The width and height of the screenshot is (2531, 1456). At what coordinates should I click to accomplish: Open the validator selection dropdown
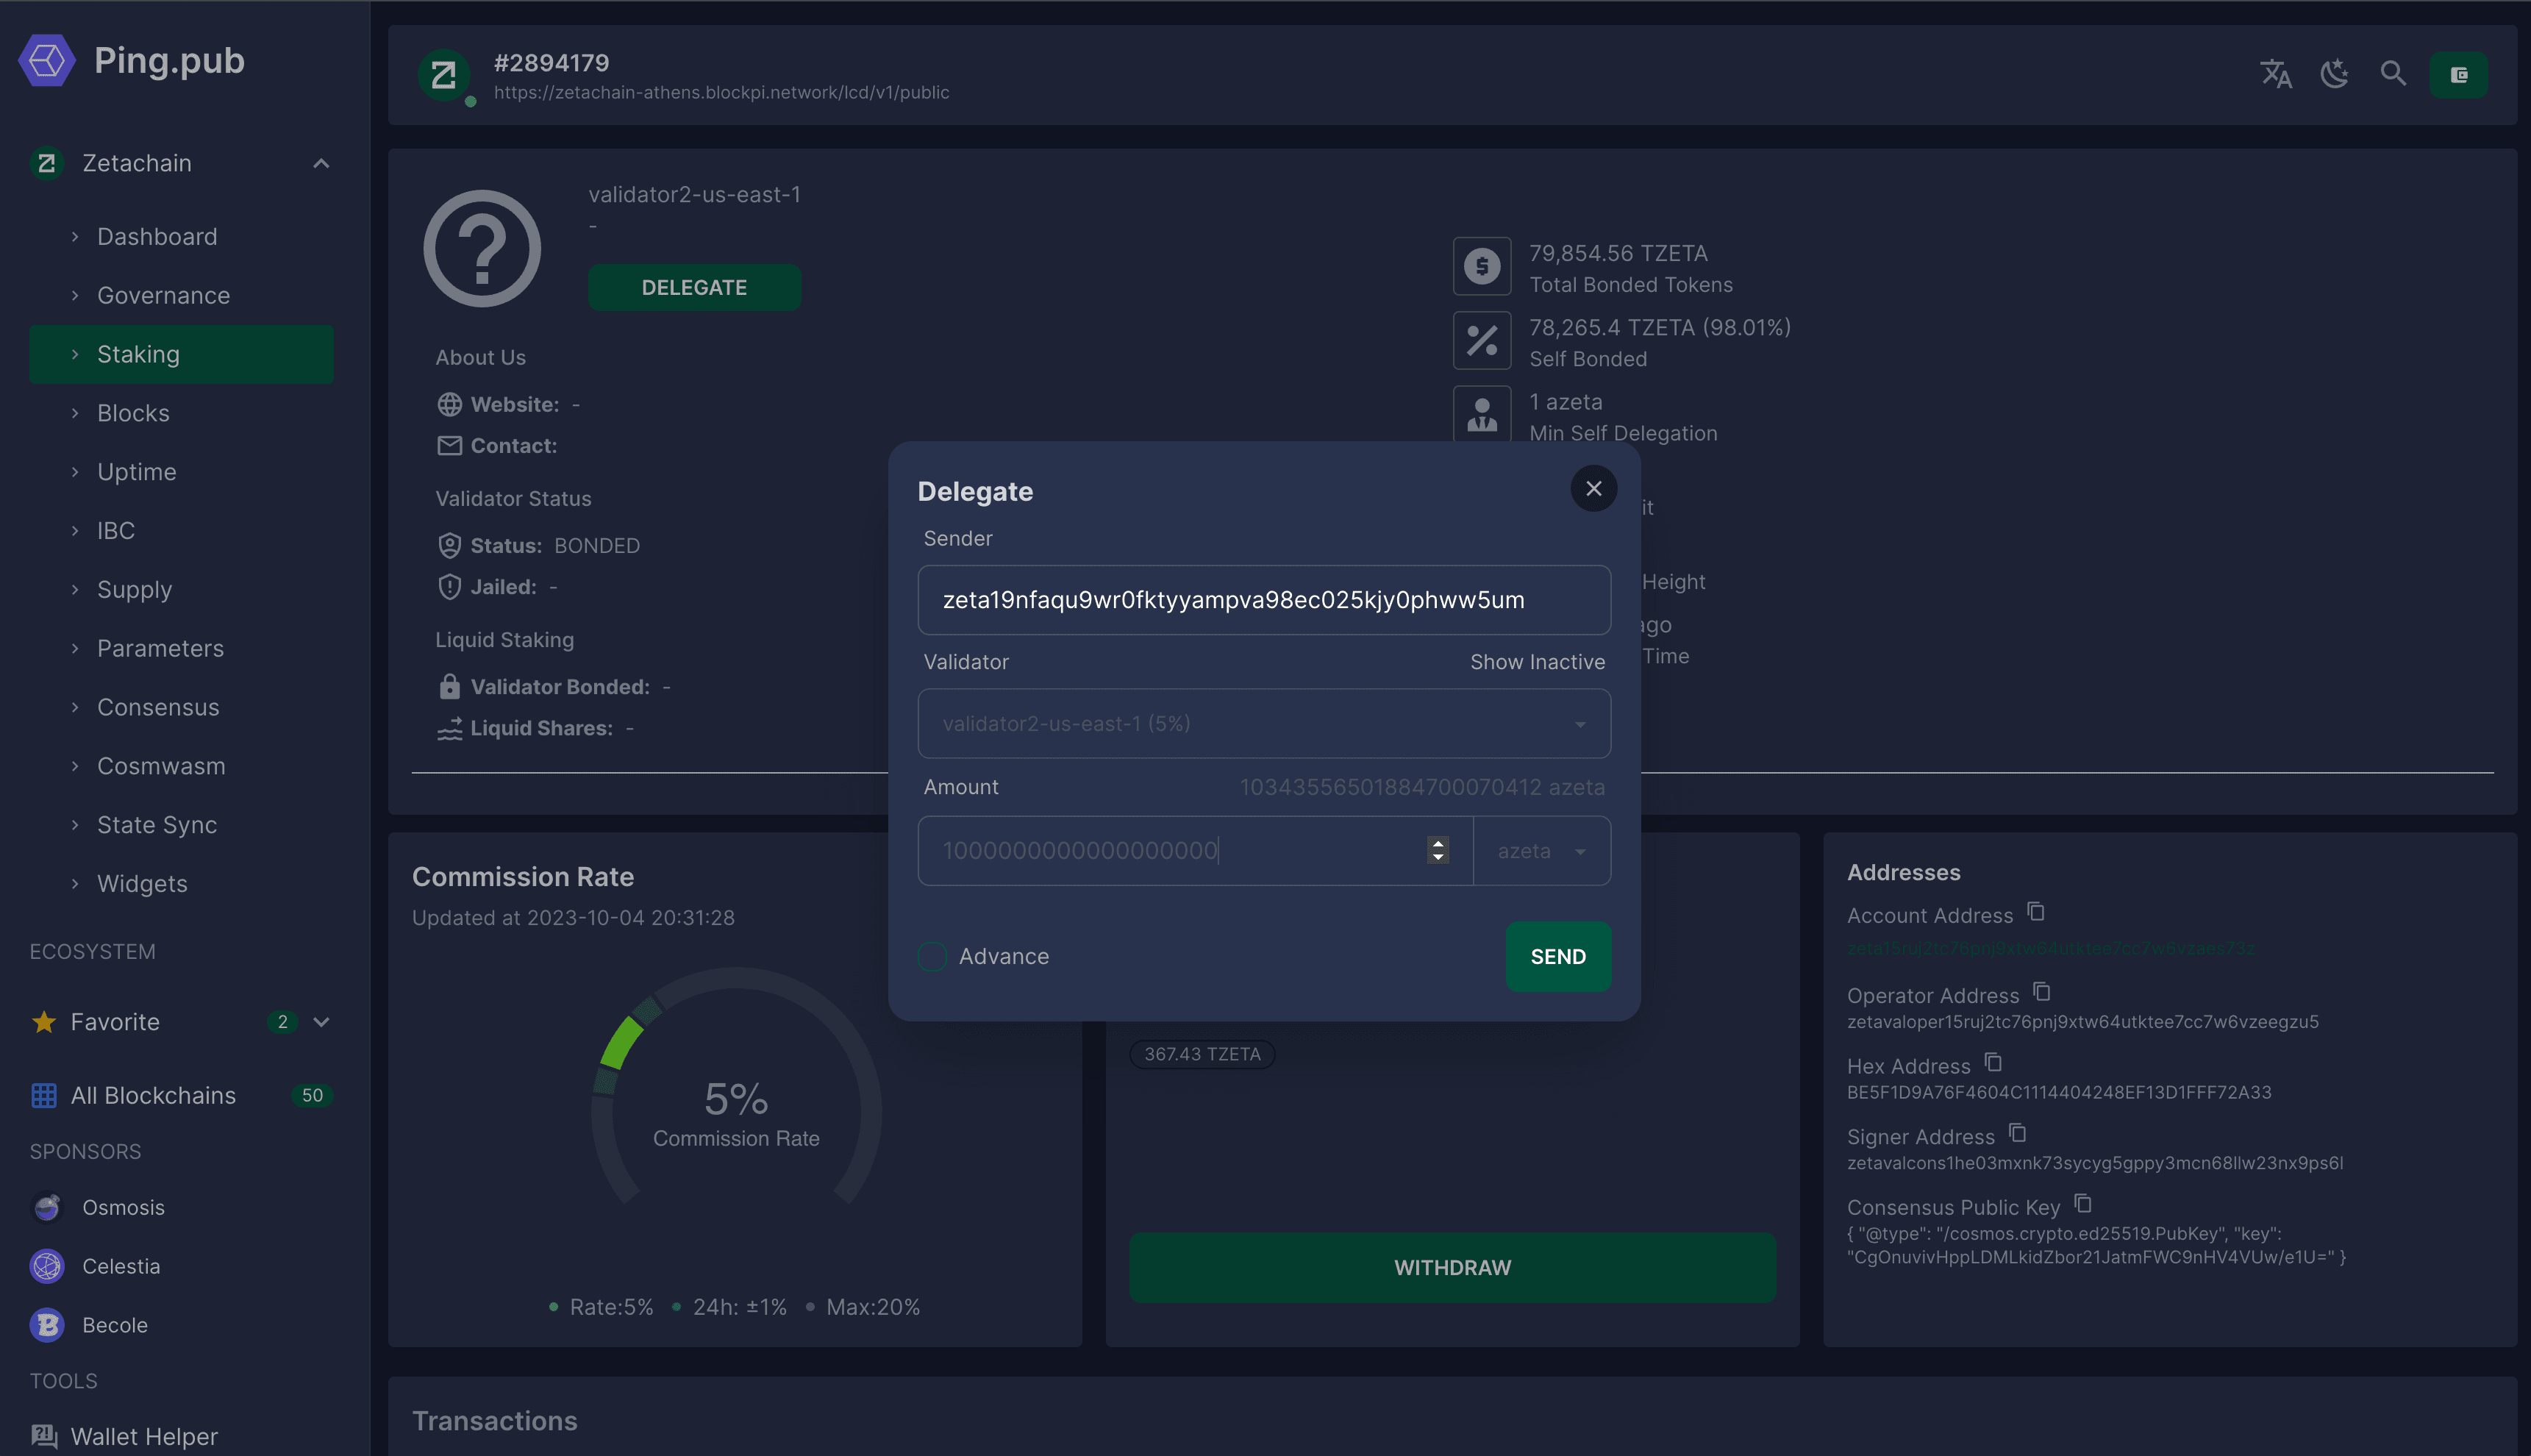click(1264, 724)
